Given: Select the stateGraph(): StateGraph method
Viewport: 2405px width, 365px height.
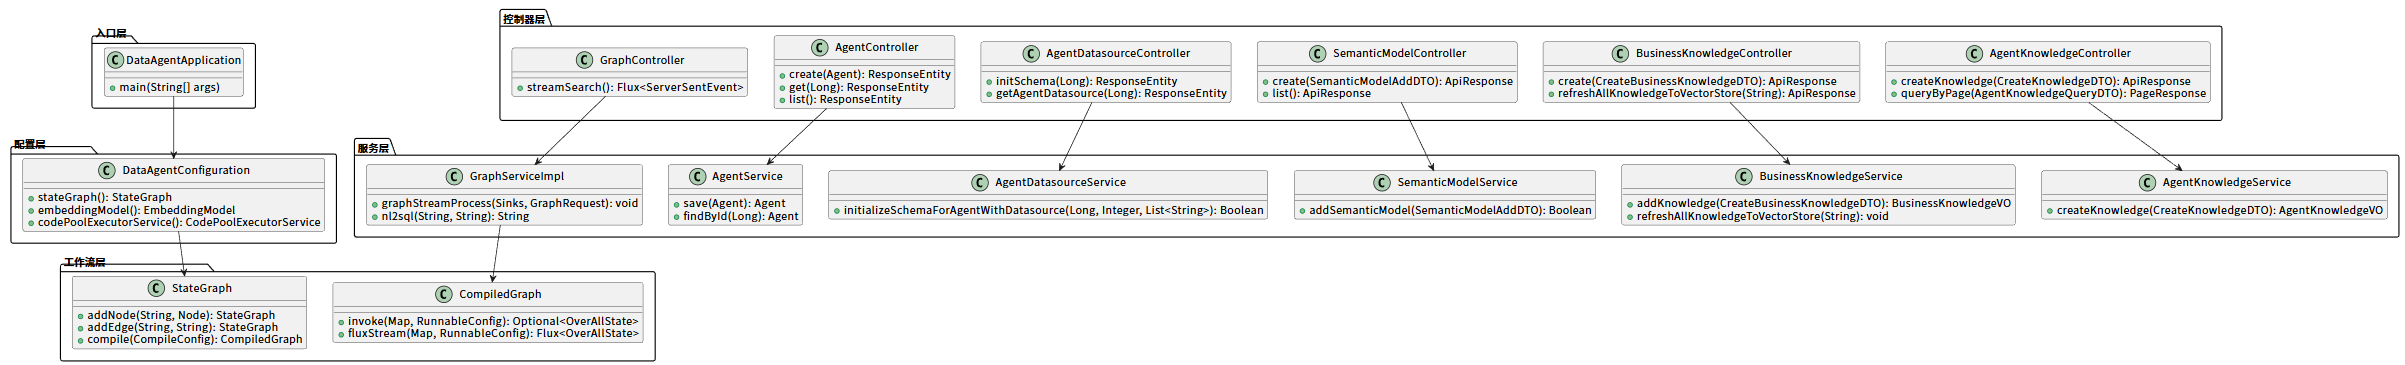Looking at the screenshot, I should tap(105, 198).
